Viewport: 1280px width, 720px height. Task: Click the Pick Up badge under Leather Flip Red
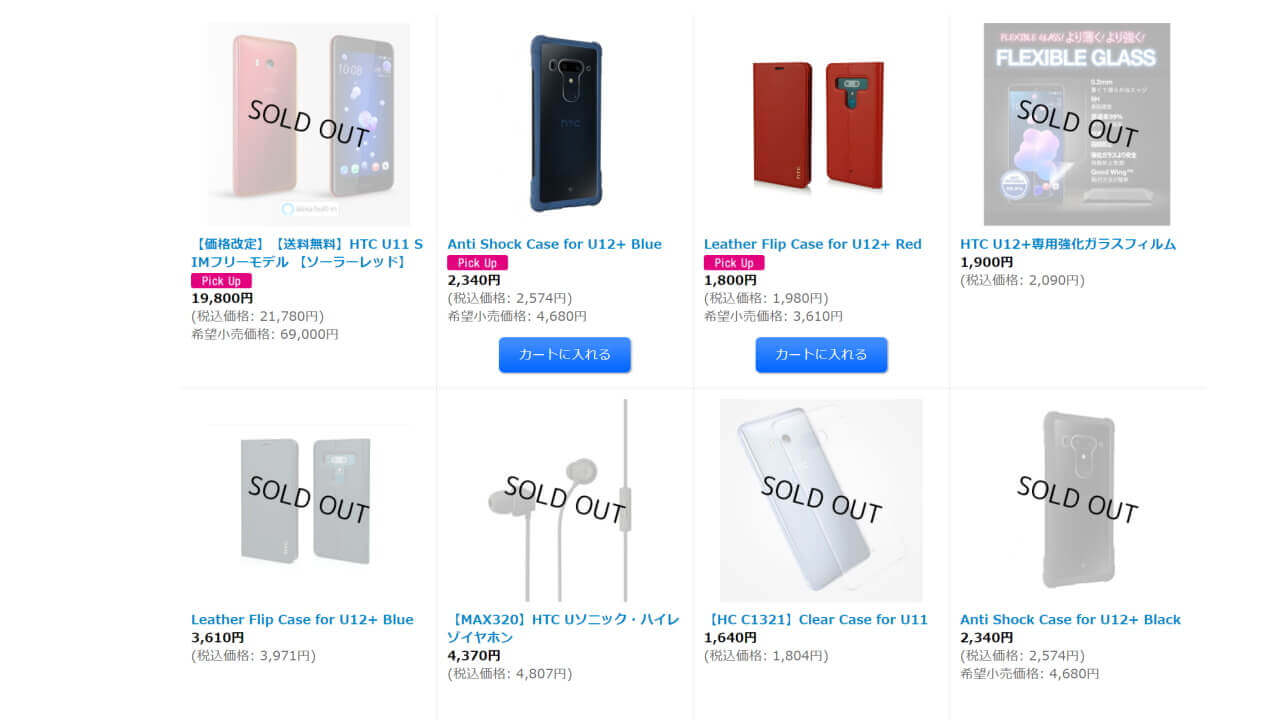(734, 263)
